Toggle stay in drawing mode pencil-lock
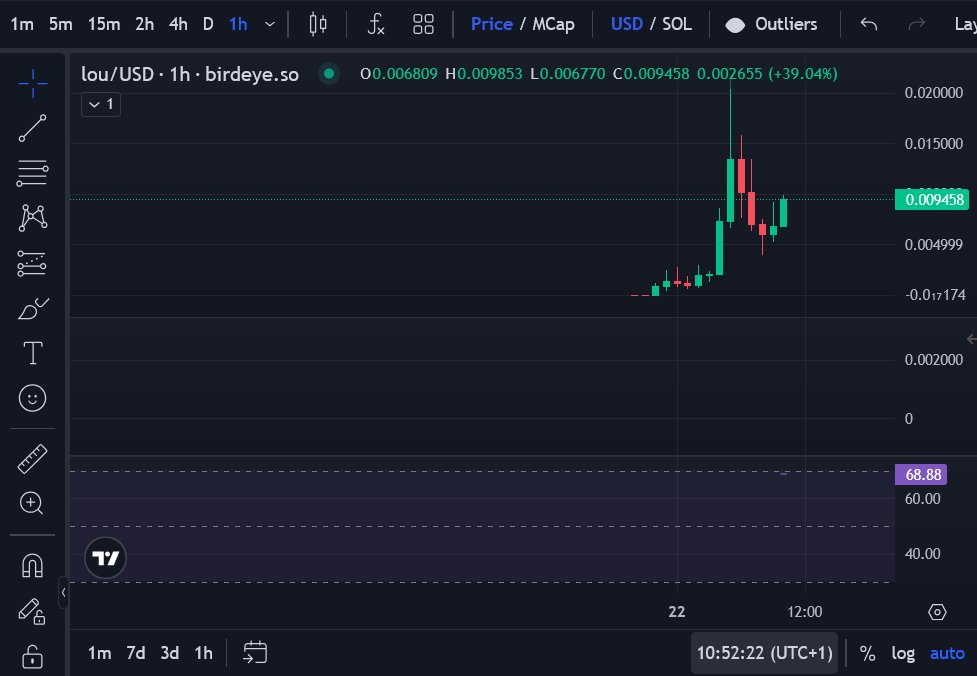 (32, 611)
